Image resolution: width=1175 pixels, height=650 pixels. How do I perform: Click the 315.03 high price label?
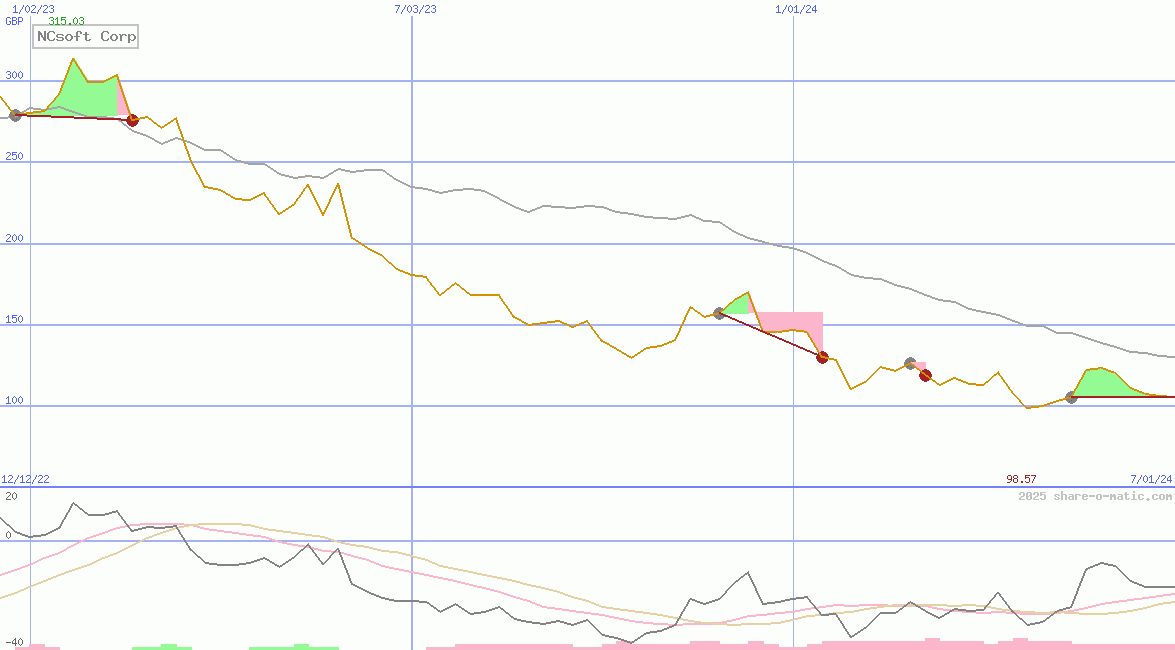66,21
